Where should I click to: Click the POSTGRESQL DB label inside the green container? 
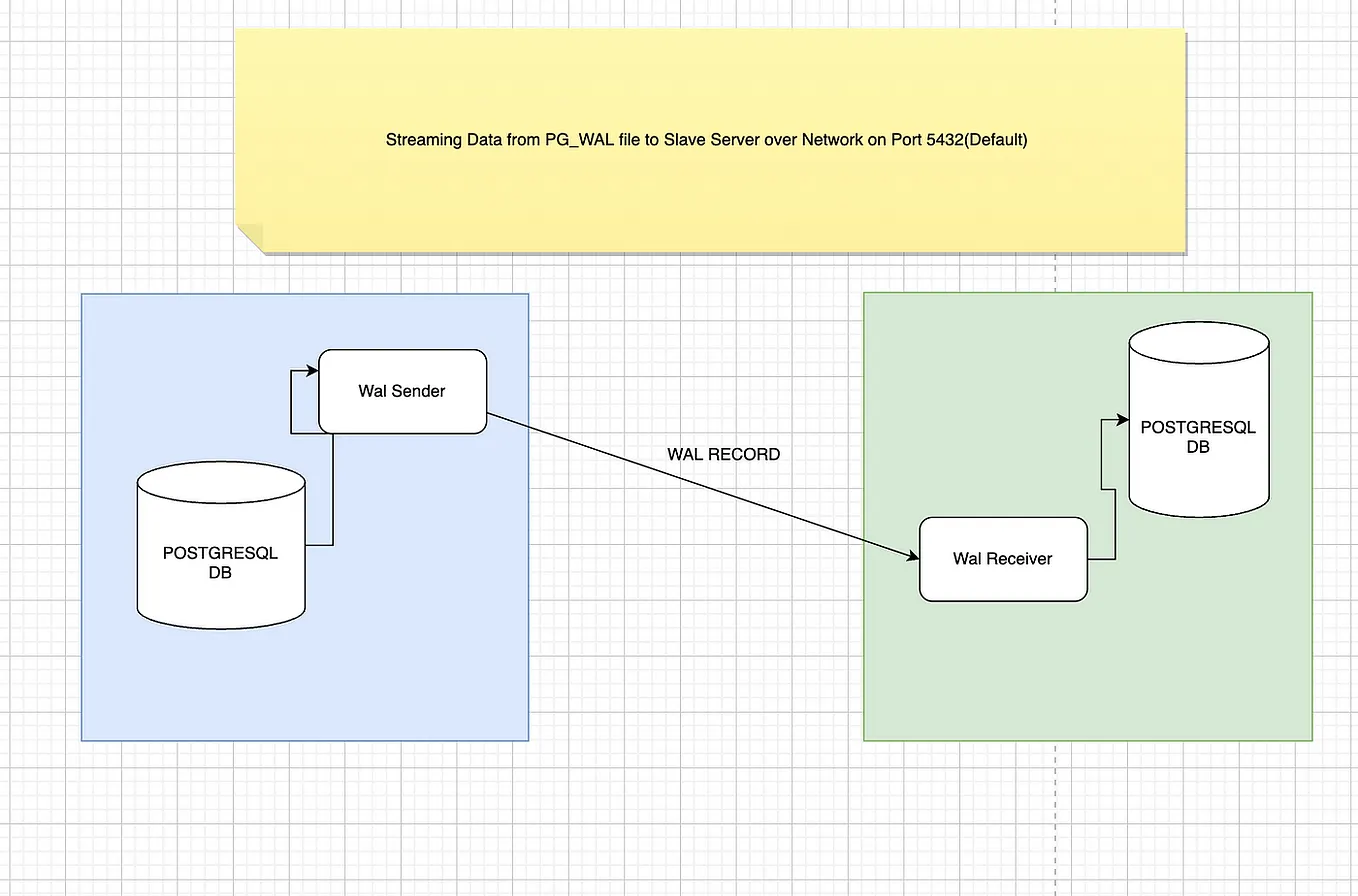pos(1197,437)
